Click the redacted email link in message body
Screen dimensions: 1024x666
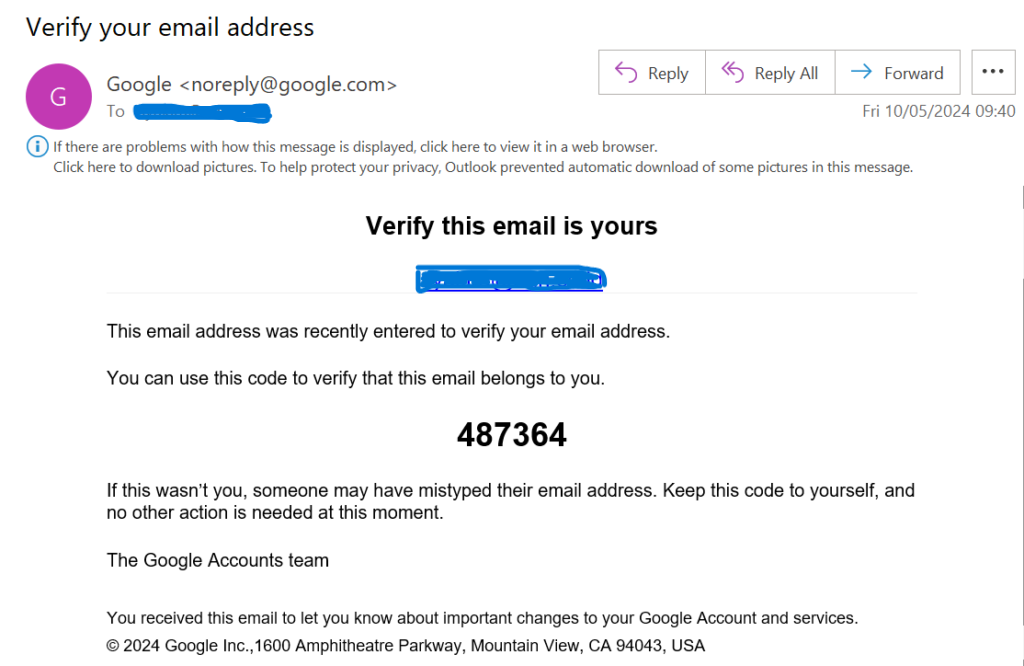coord(511,279)
